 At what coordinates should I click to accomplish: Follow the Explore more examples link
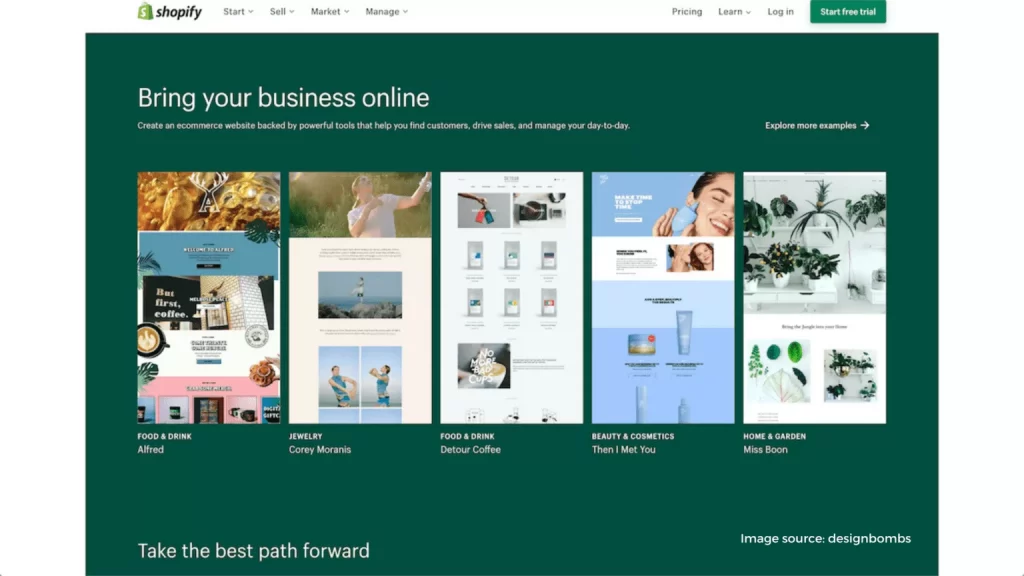point(817,125)
